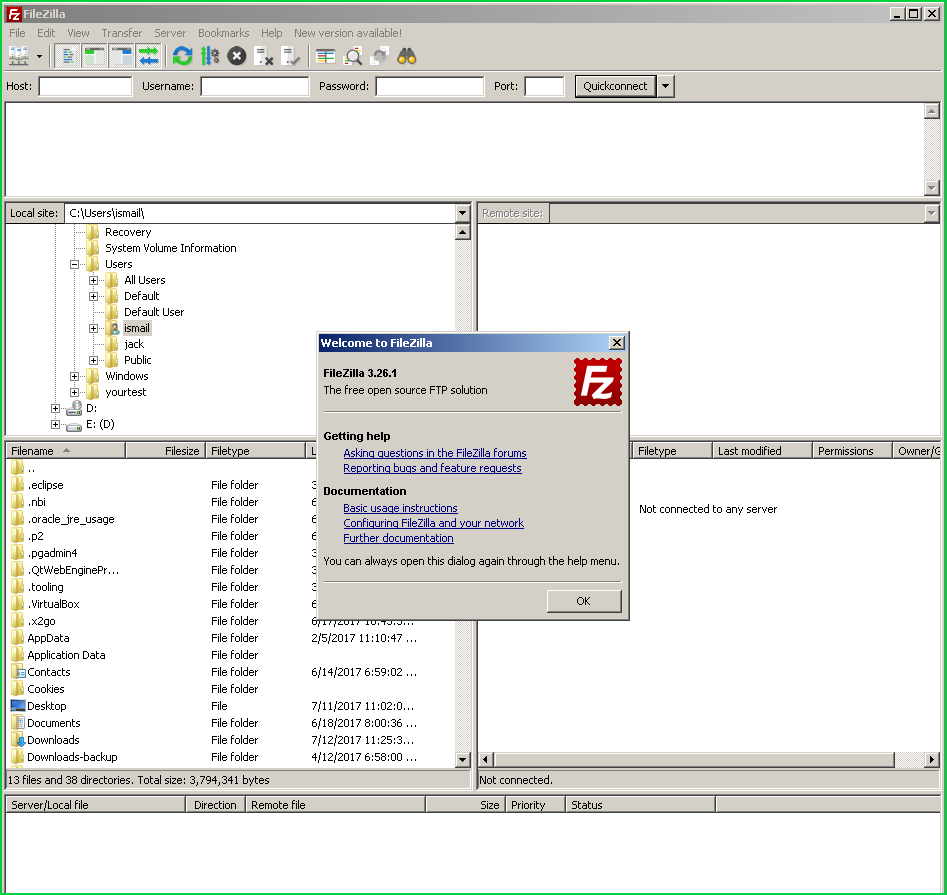Click Configuring FileZilla and your network link
Viewport: 947px width, 895px height.
point(434,523)
